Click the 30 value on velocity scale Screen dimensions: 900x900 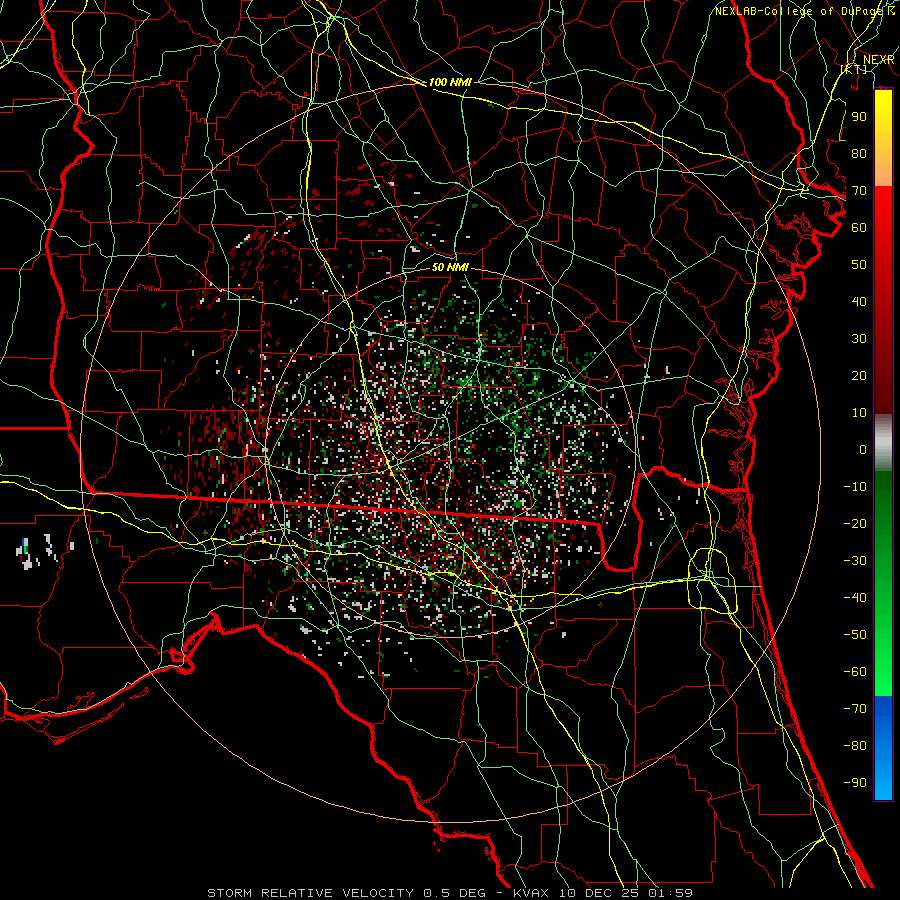[x=859, y=339]
